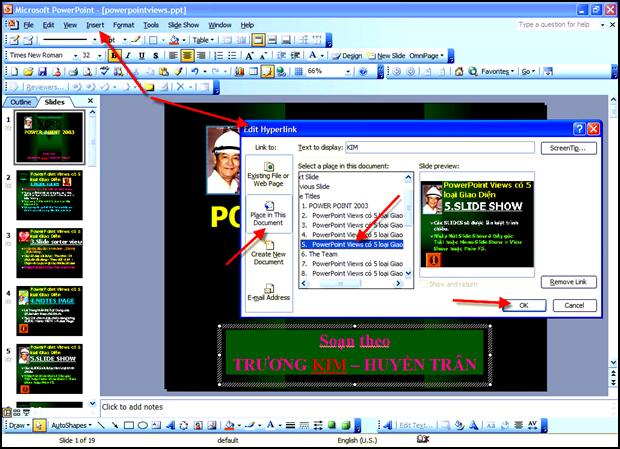
Task: Click the Remove Link button
Action: point(568,282)
